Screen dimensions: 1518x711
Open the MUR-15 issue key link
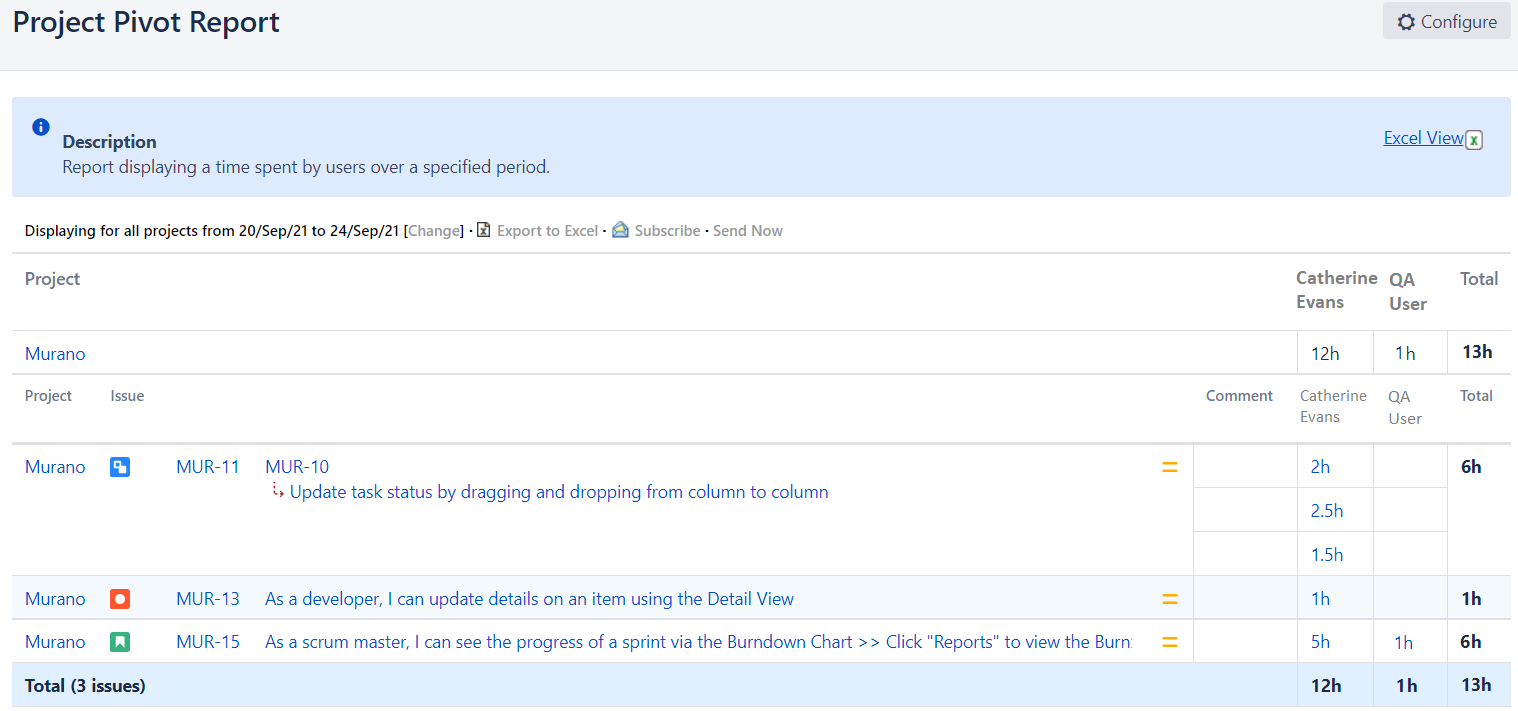coord(208,642)
